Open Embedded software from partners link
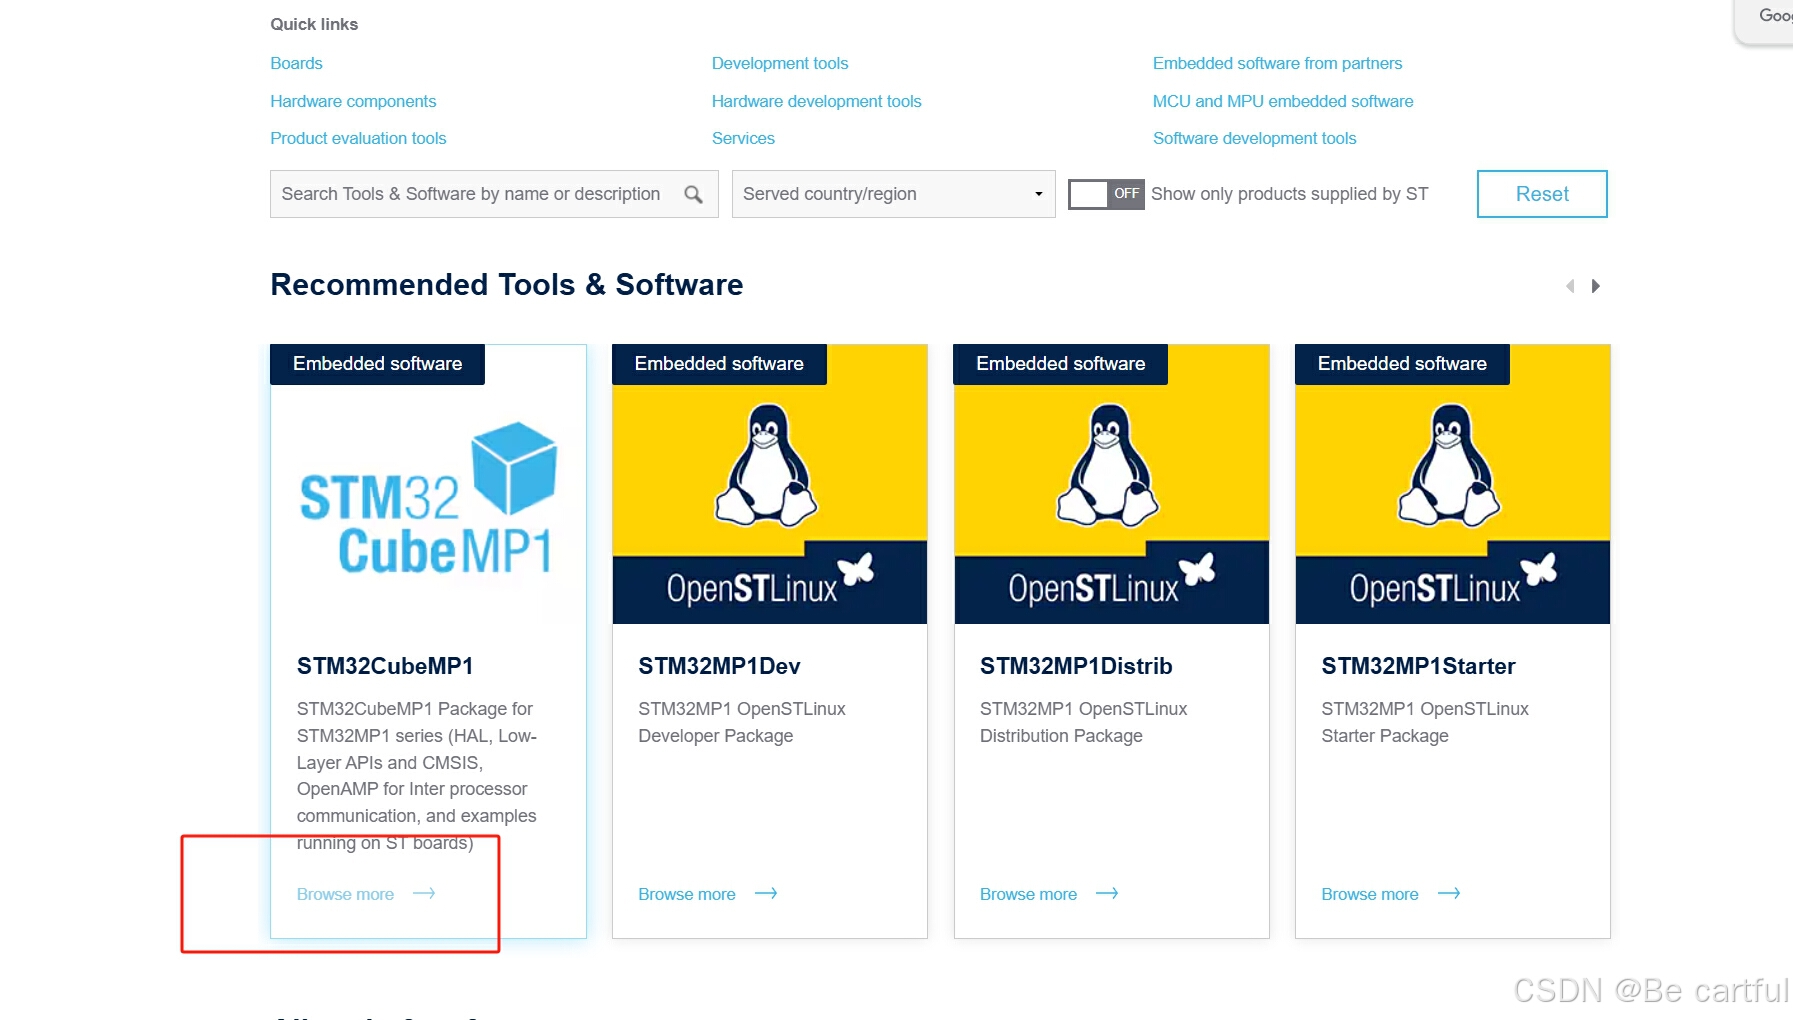The width and height of the screenshot is (1793, 1020). pos(1277,63)
